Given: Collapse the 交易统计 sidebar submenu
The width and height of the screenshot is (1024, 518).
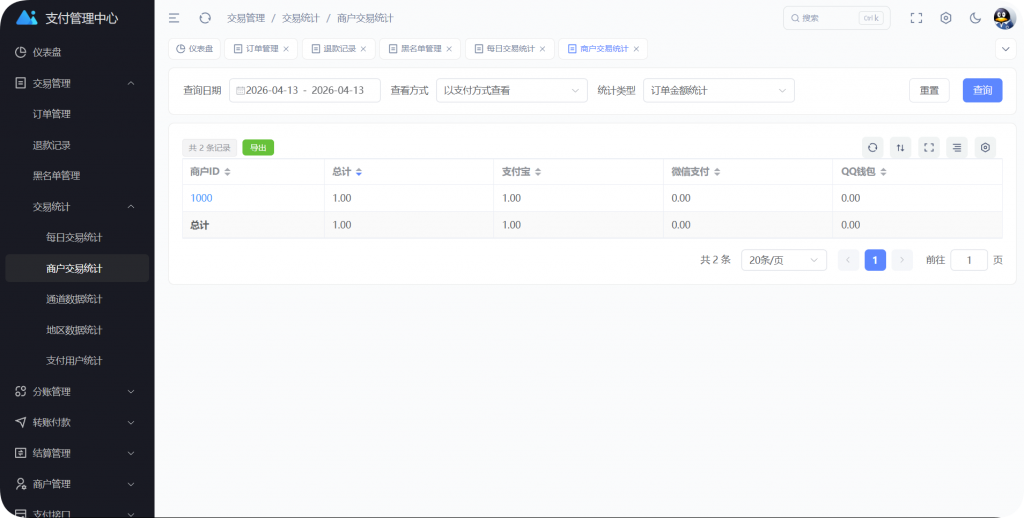Looking at the screenshot, I should click(77, 206).
